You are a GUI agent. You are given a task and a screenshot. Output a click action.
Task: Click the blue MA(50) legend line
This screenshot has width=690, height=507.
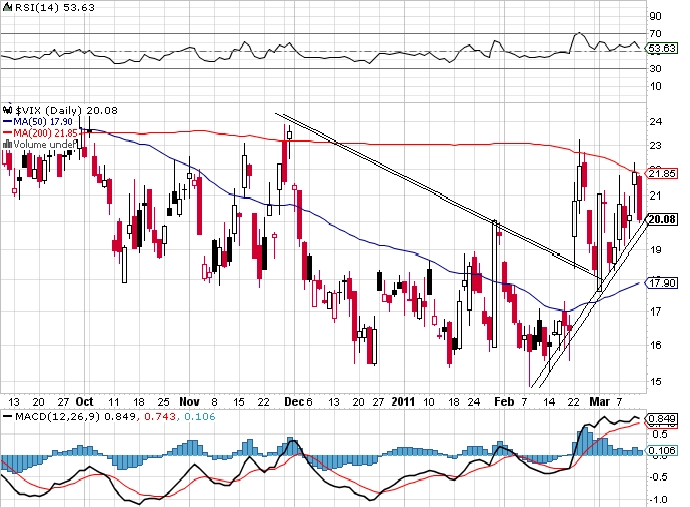7,121
